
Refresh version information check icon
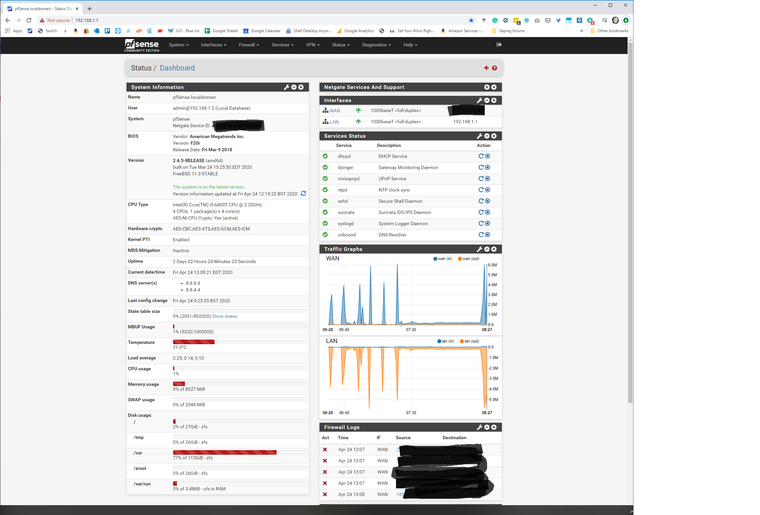pos(303,193)
